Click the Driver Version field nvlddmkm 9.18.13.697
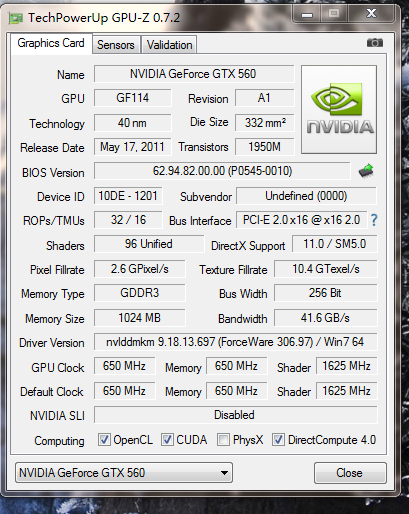 (x=236, y=342)
